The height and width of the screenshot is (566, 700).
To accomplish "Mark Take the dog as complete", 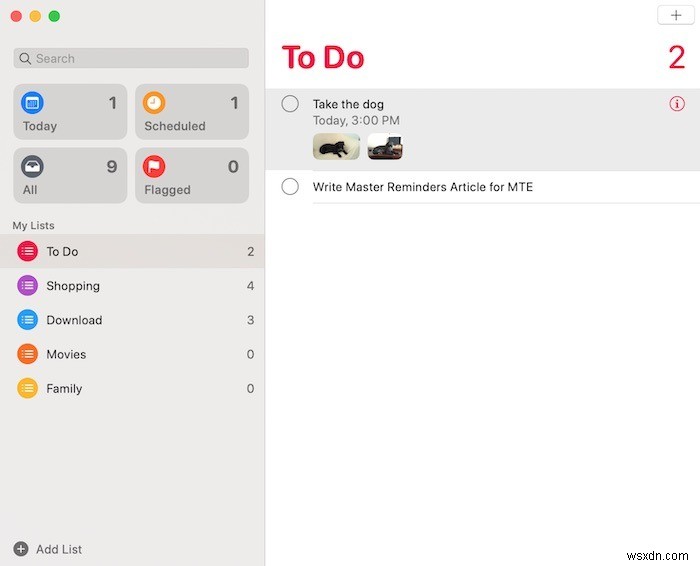I will (290, 104).
